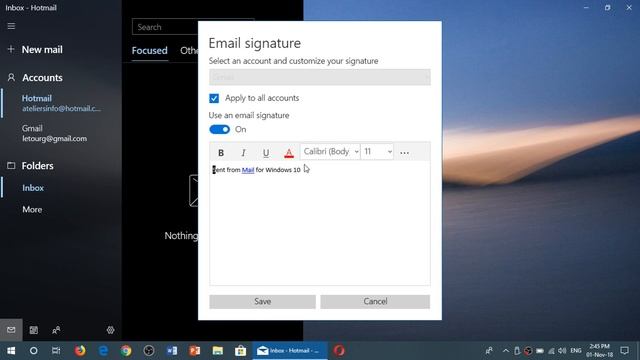
Task: Open Mail settings gear
Action: [110, 330]
